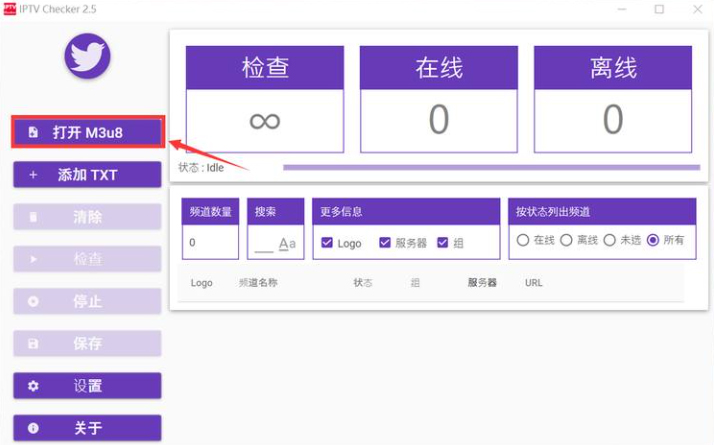
Task: Click the IPTV Checker title bar icon
Action: (x=9, y=9)
